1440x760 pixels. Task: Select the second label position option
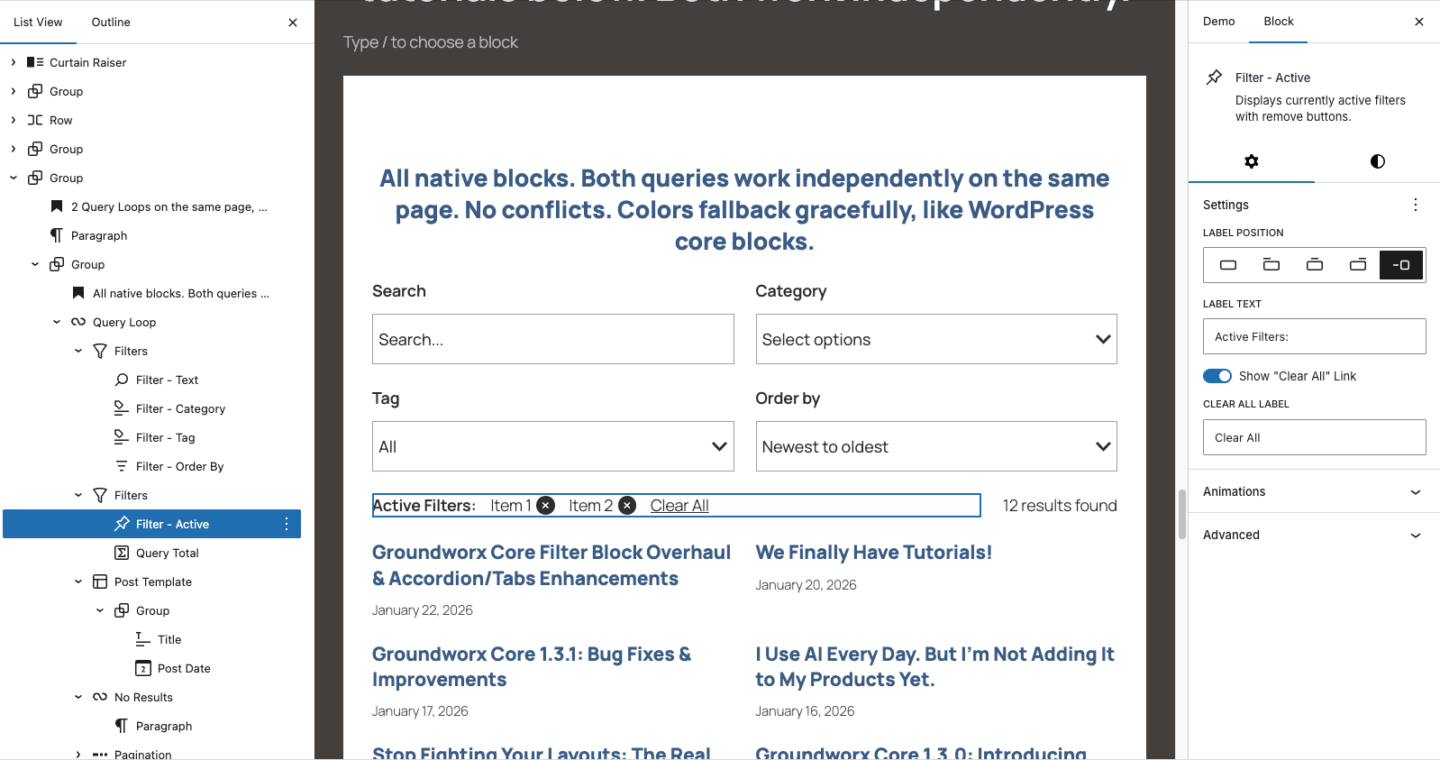click(1271, 265)
